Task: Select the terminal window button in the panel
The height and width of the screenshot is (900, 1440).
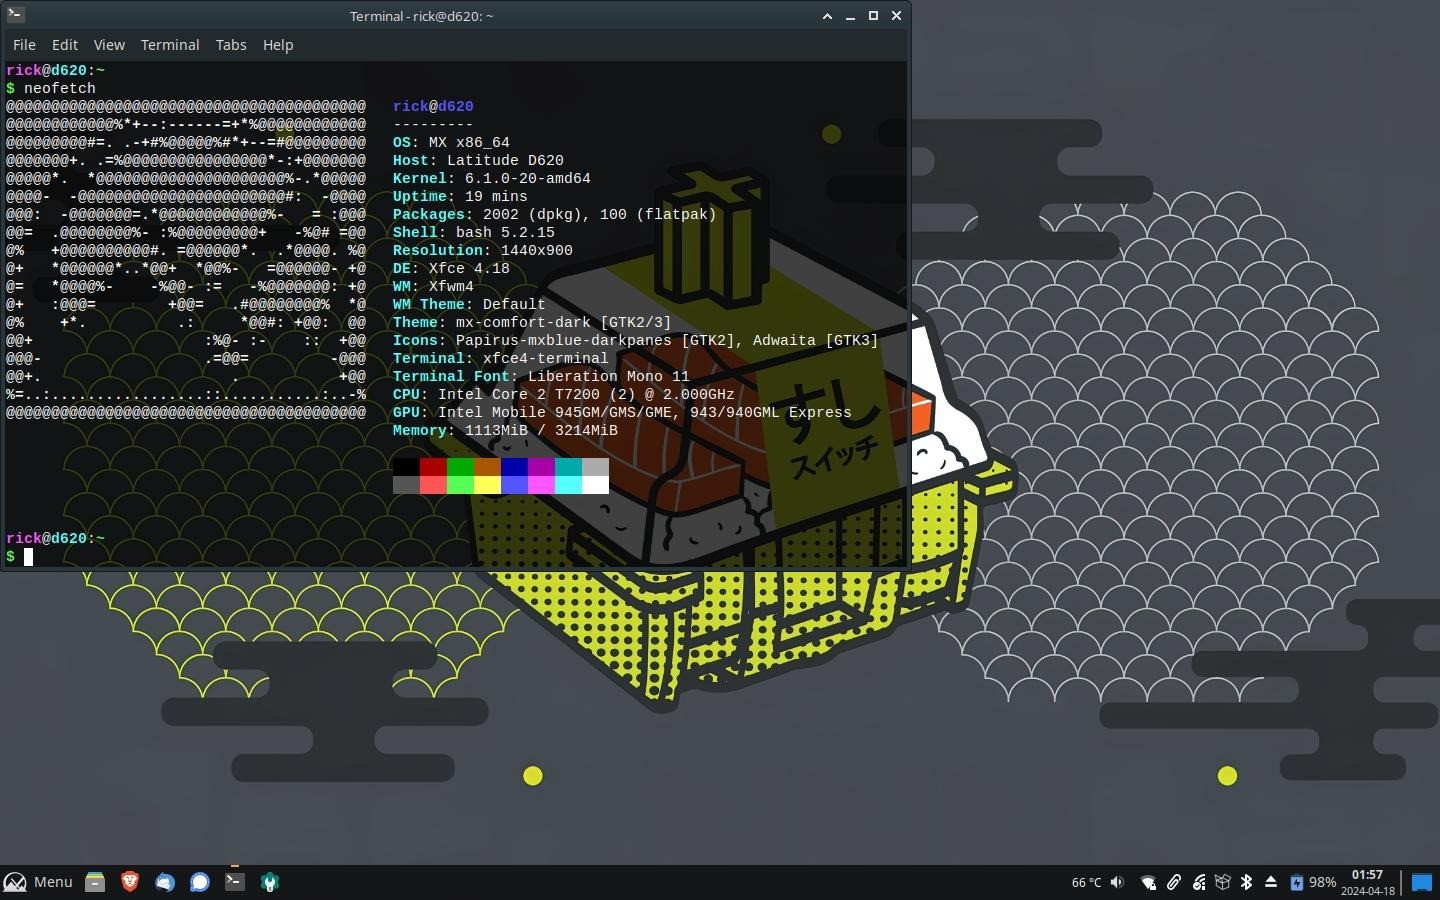Action: click(x=235, y=882)
